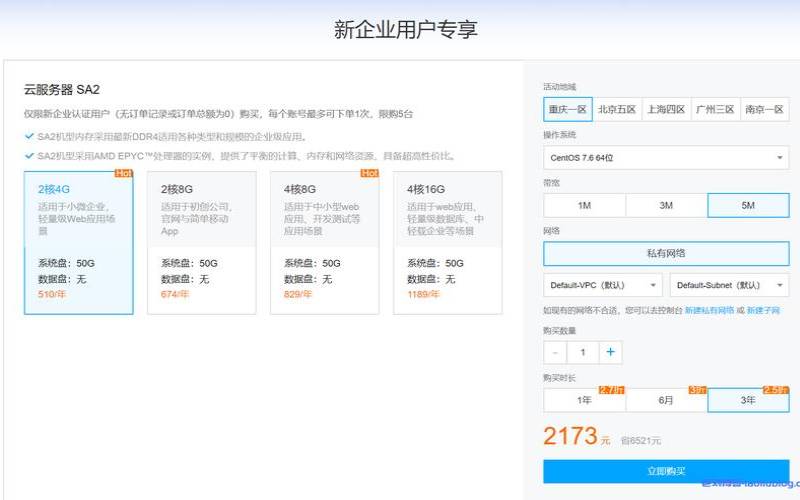800x500 pixels.
Task: Click the 674/年 price text
Action: [x=175, y=294]
